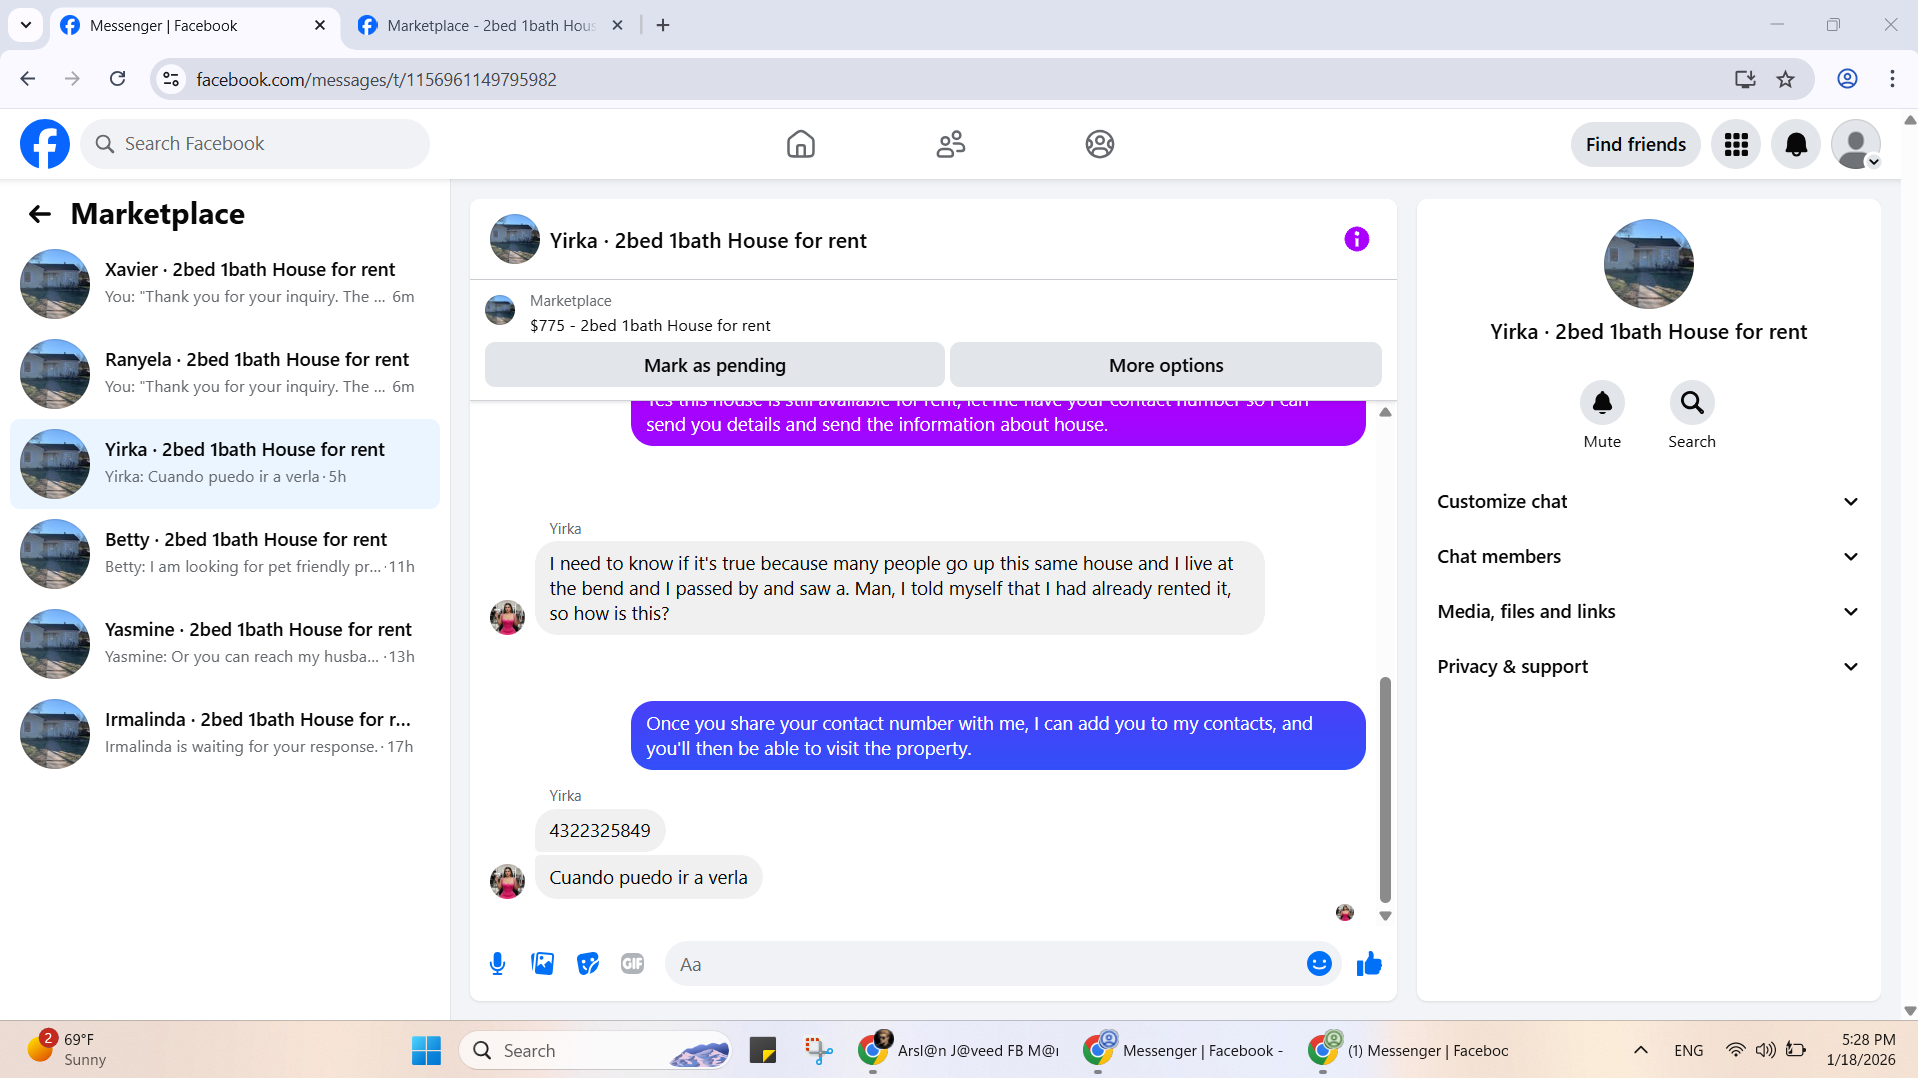Screen dimensions: 1918x1078
Task: Open Sticky Notes icon on taskbar
Action: coord(763,1051)
